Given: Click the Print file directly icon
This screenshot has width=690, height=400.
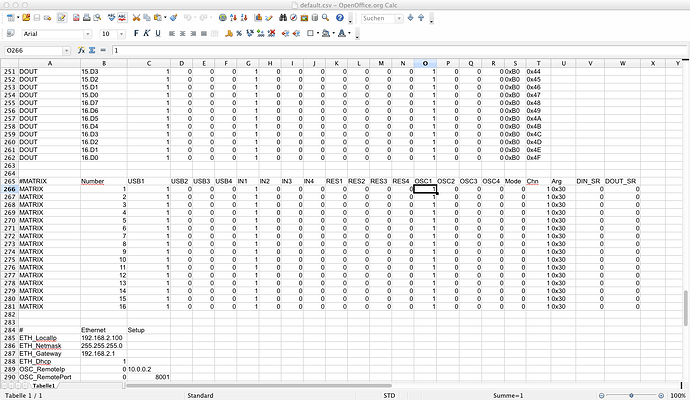Looking at the screenshot, I should pos(87,18).
